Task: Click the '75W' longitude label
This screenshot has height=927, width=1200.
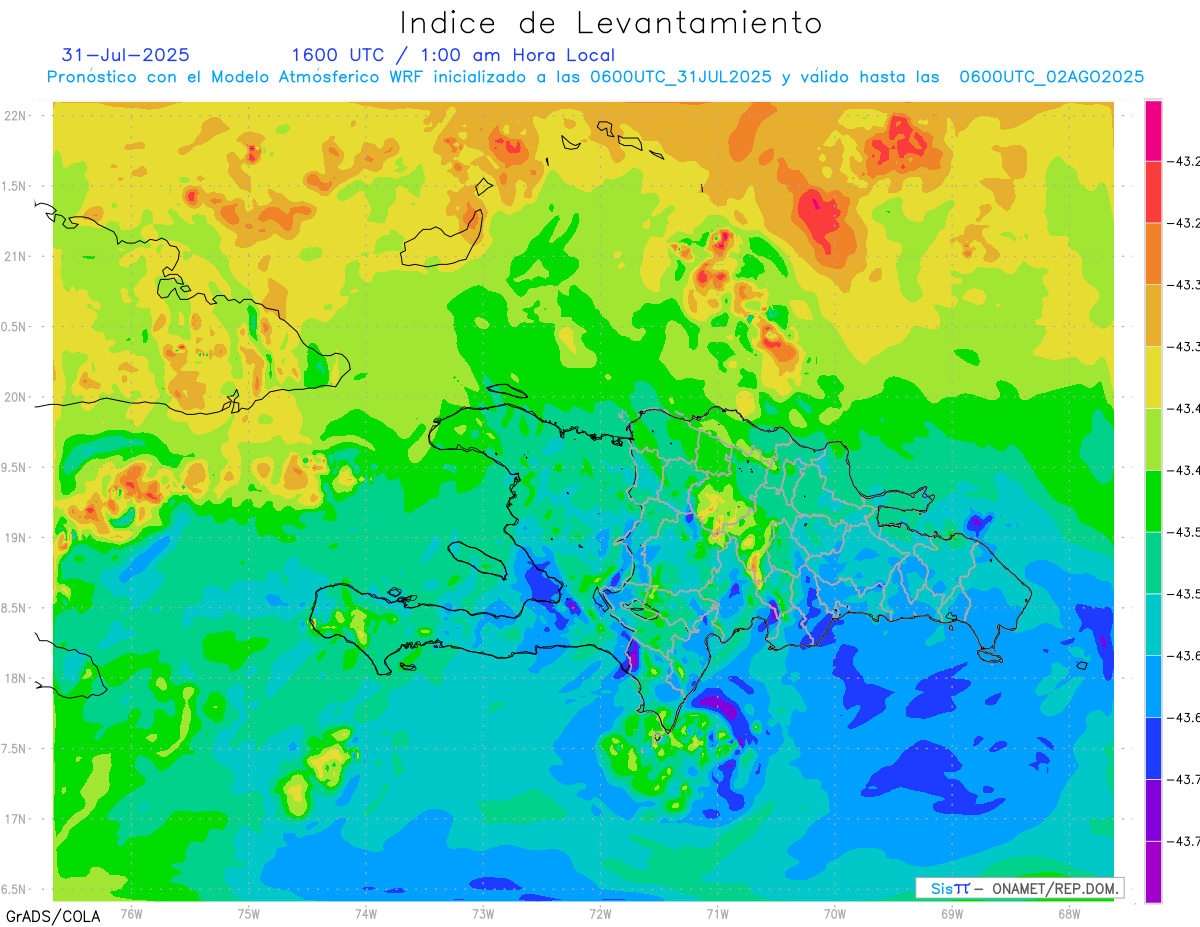Action: [249, 913]
